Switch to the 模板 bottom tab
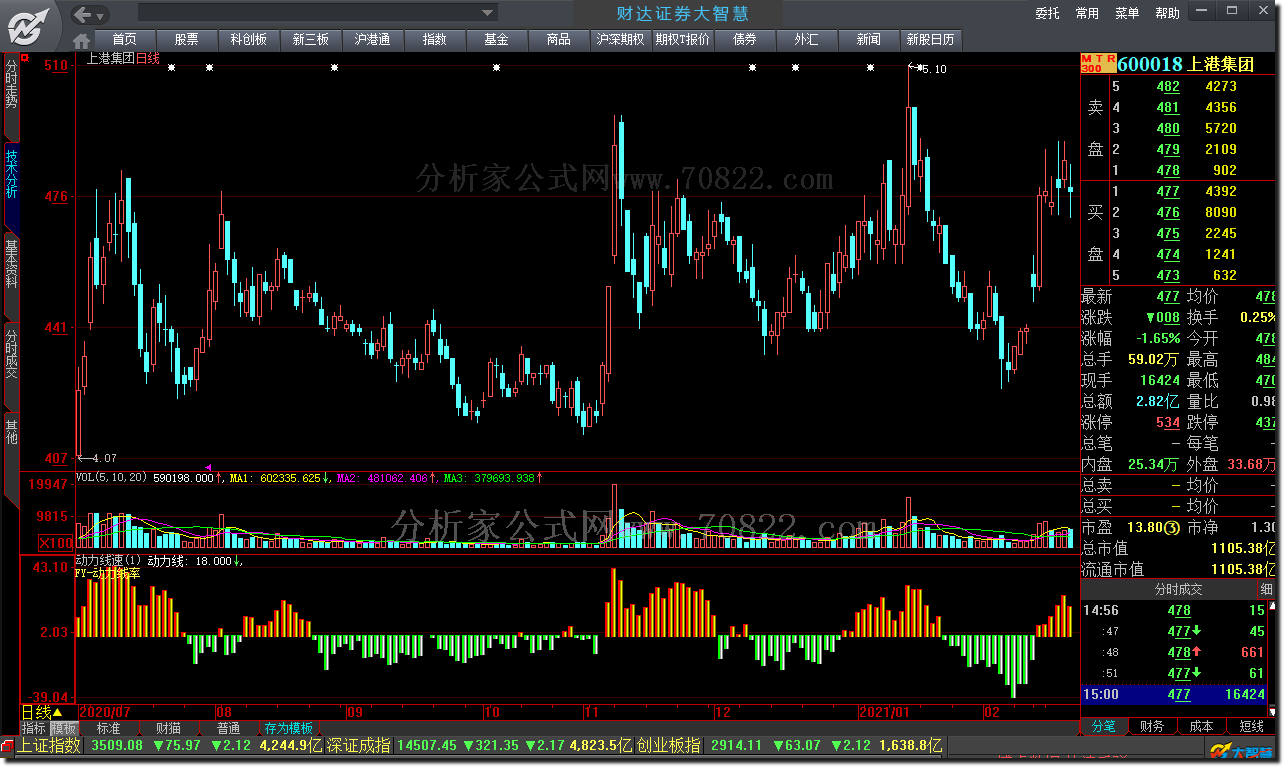1285x767 pixels. click(63, 728)
